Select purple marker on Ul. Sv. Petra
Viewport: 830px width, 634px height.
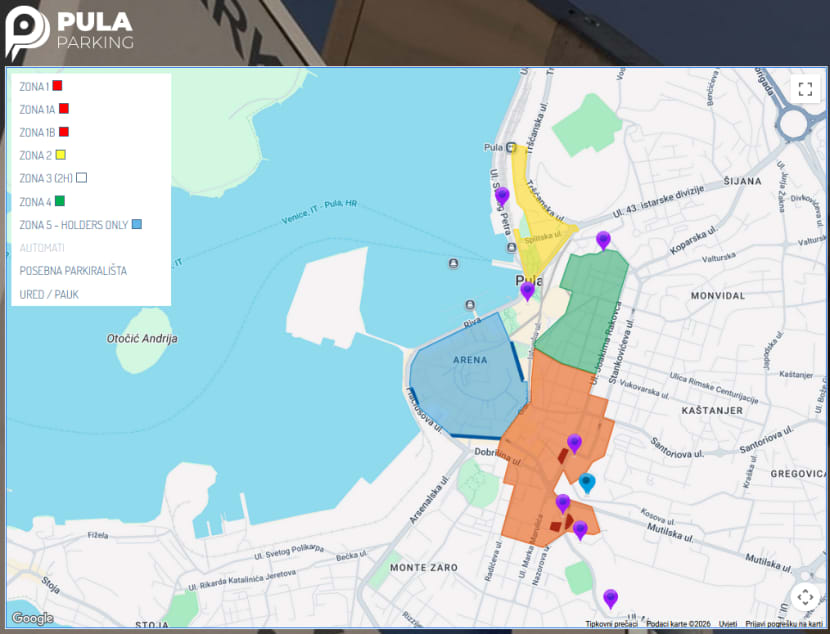tap(502, 195)
